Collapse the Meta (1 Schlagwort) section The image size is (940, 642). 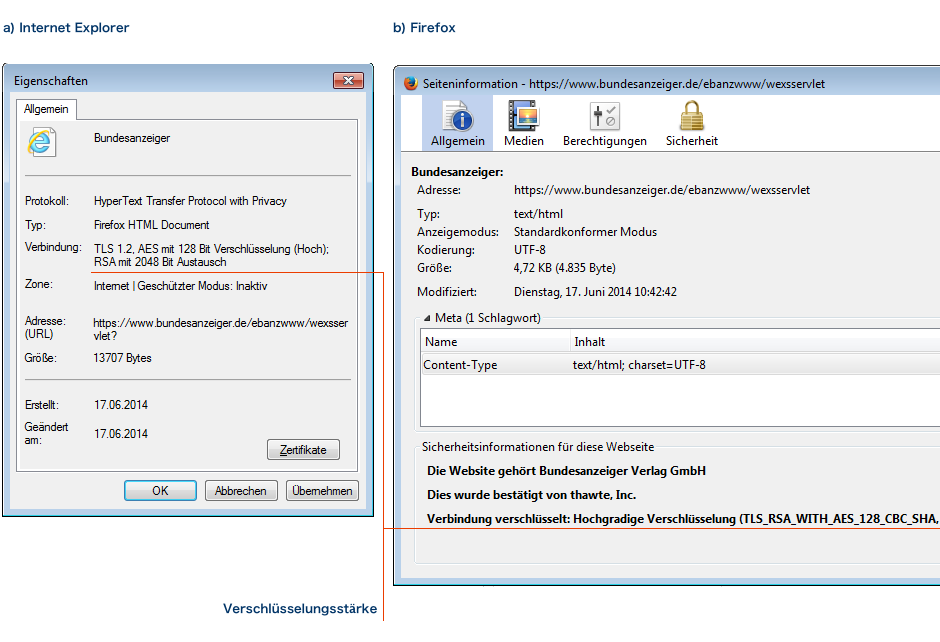[x=427, y=318]
